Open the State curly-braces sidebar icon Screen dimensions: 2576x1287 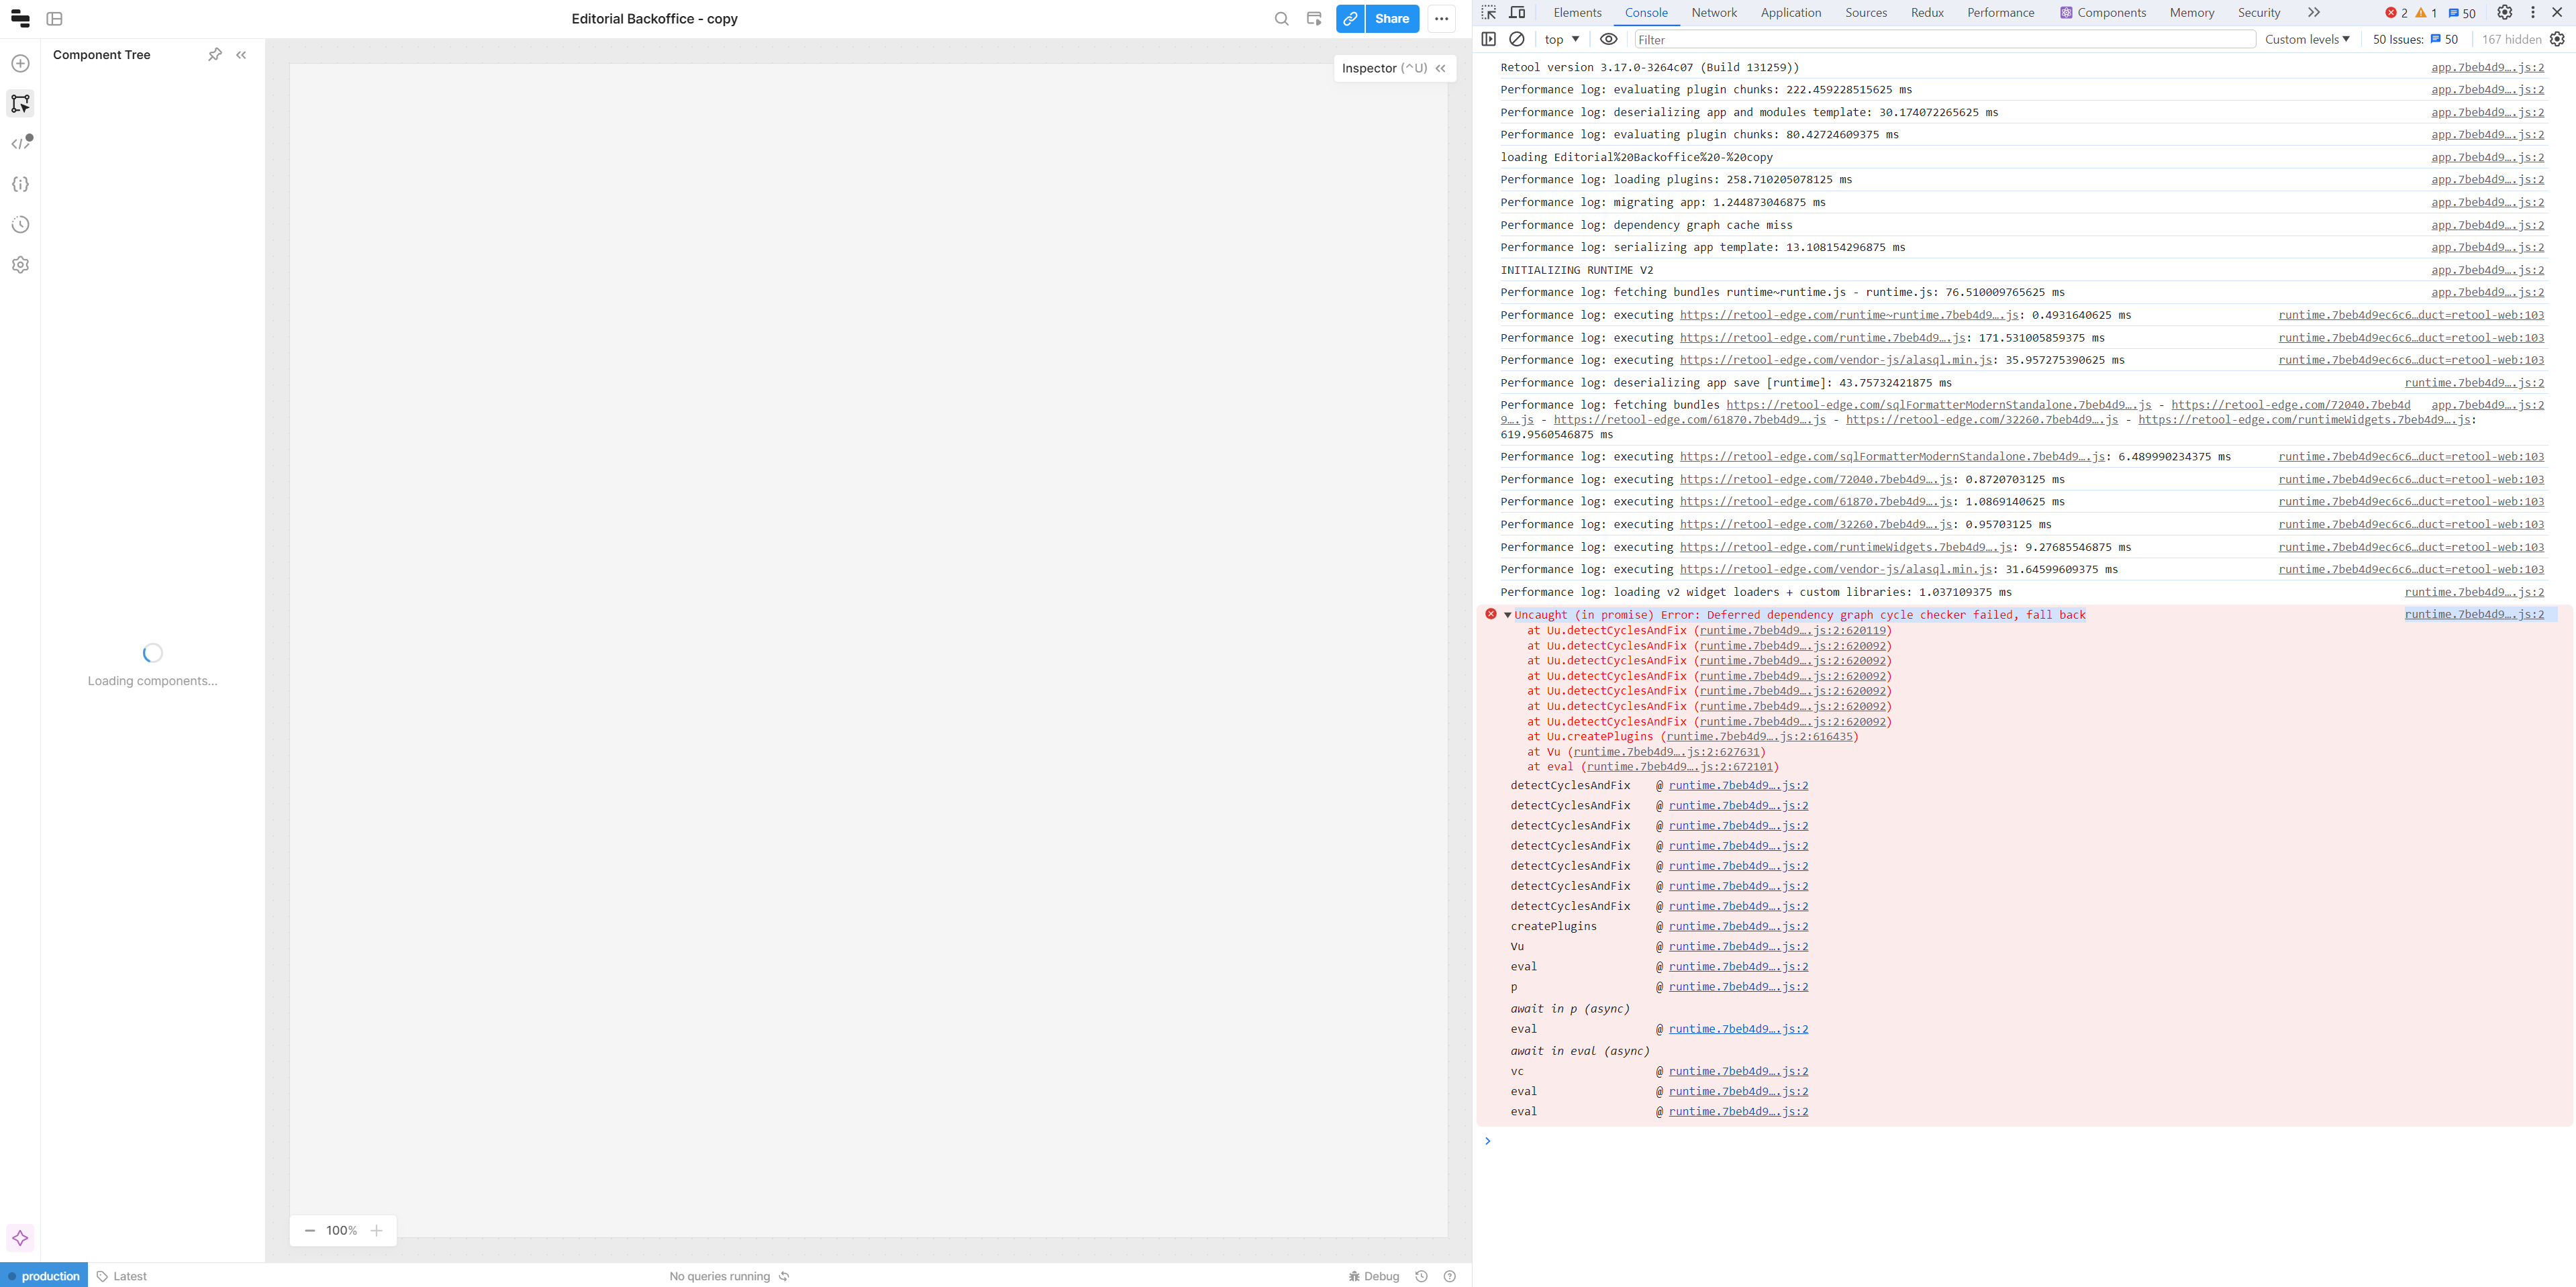20,184
